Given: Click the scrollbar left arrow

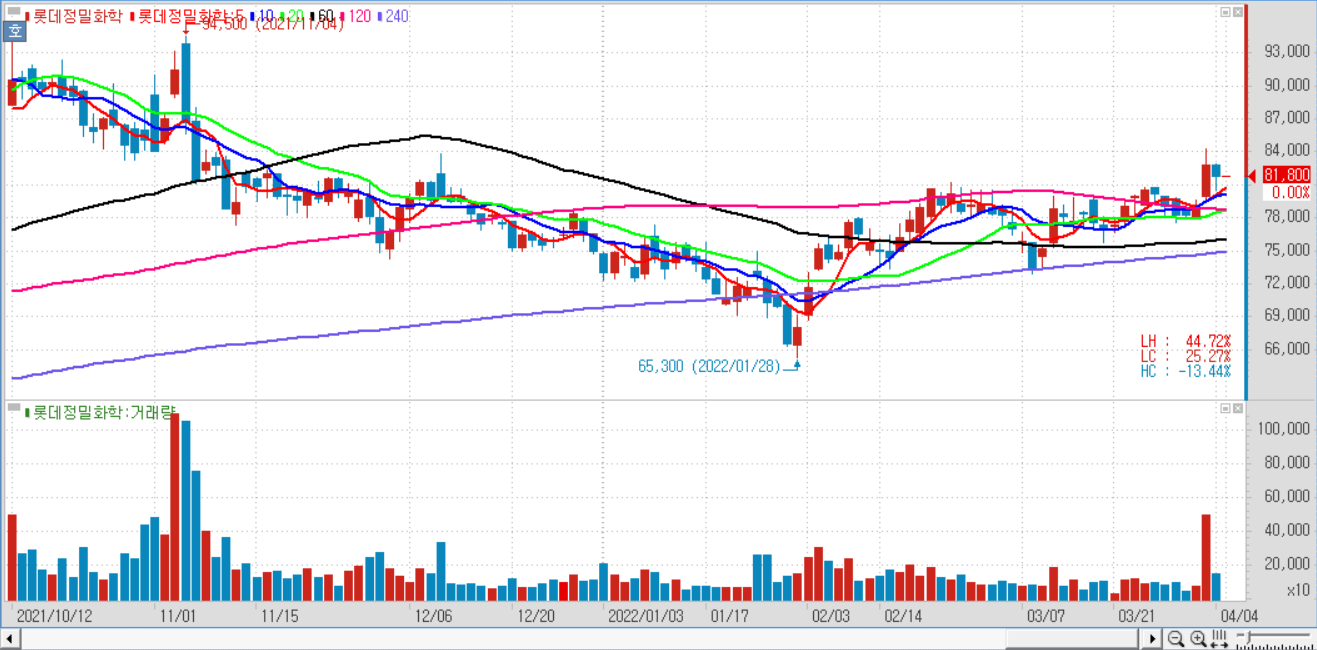Looking at the screenshot, I should pos(10,638).
